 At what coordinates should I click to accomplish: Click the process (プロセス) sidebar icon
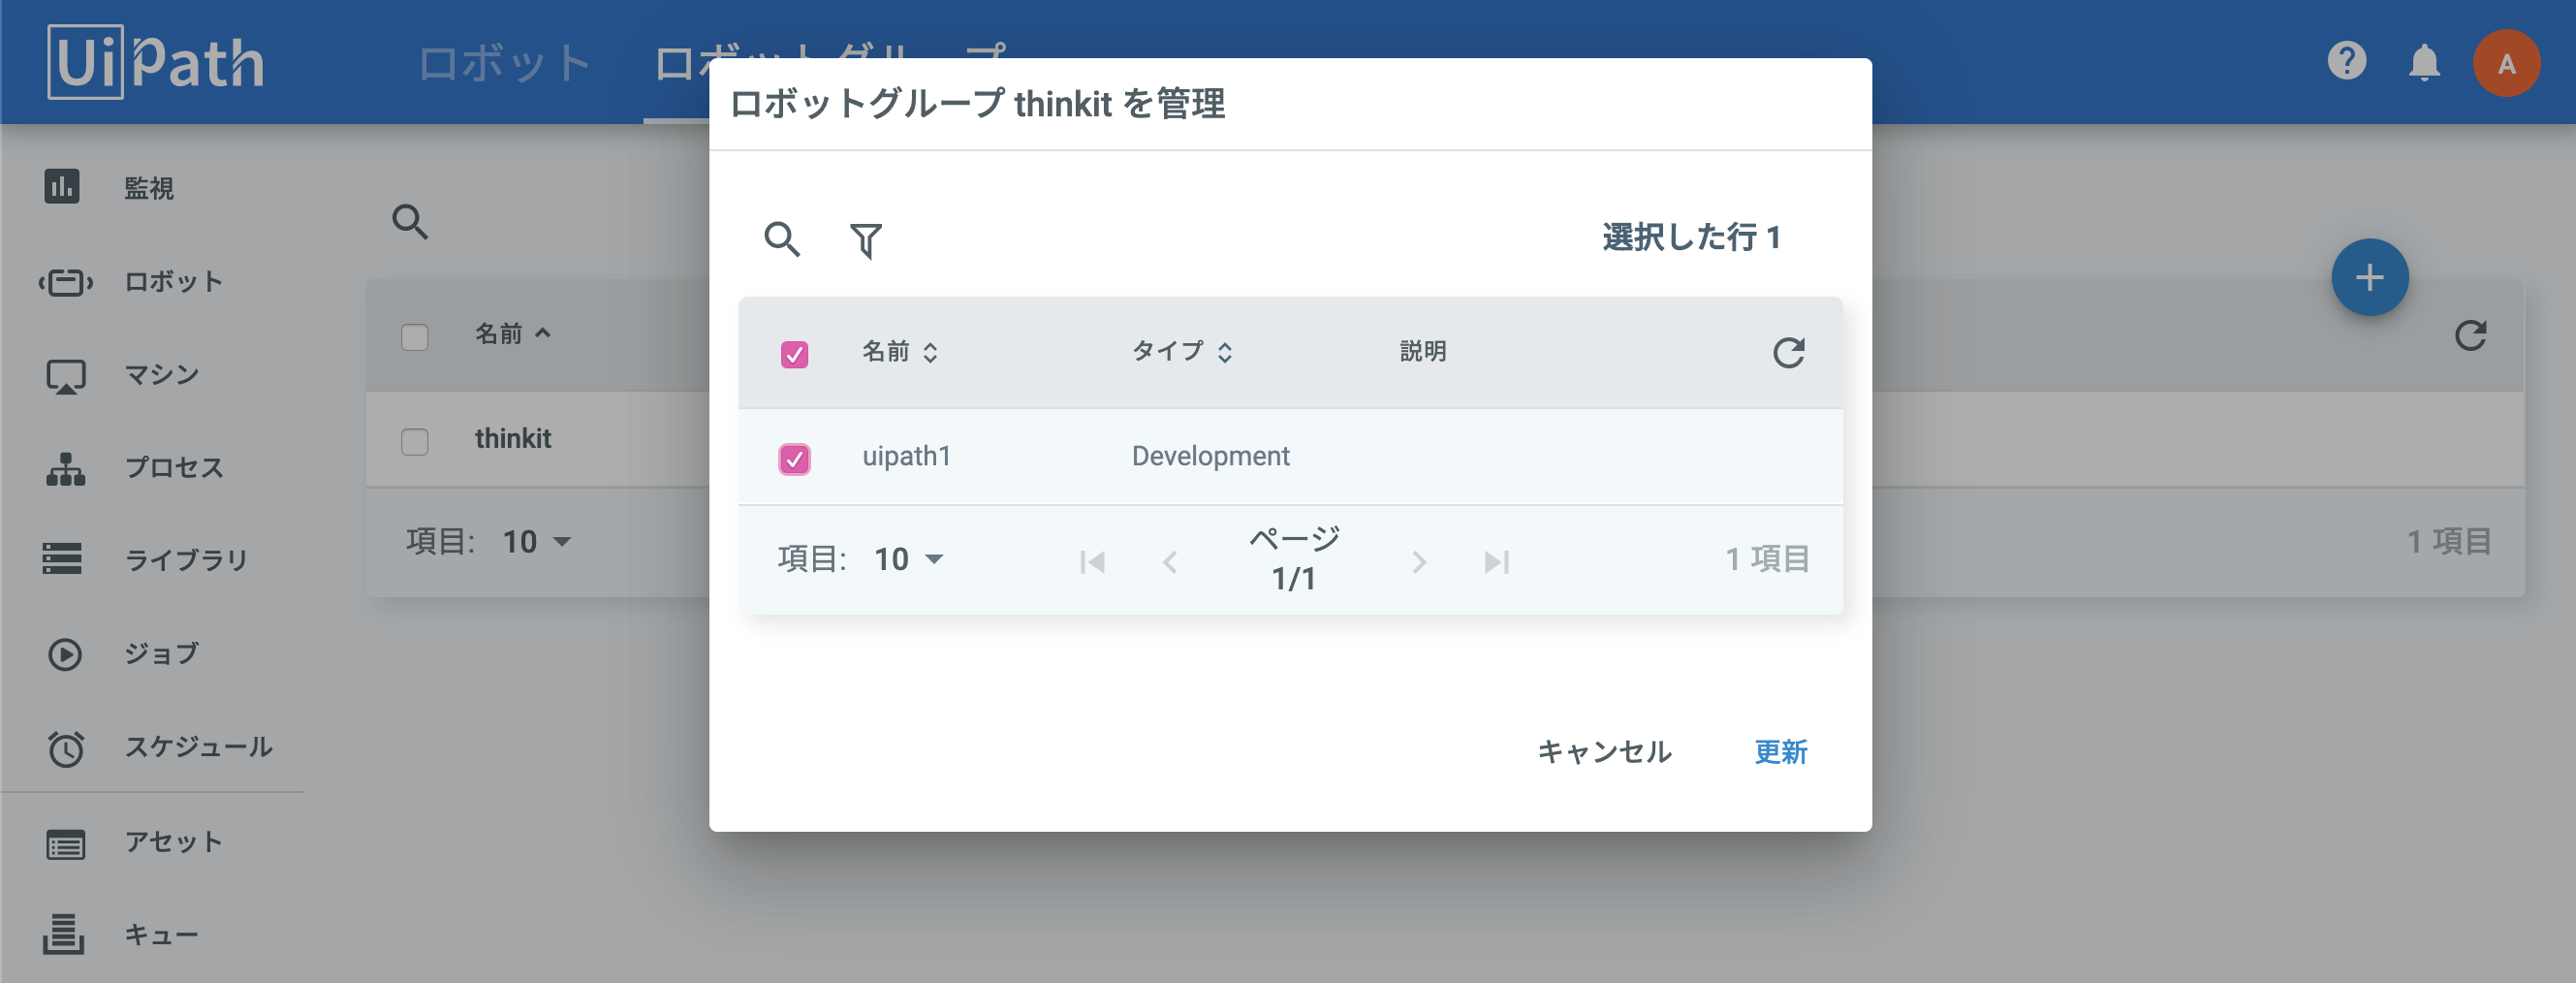pos(66,469)
